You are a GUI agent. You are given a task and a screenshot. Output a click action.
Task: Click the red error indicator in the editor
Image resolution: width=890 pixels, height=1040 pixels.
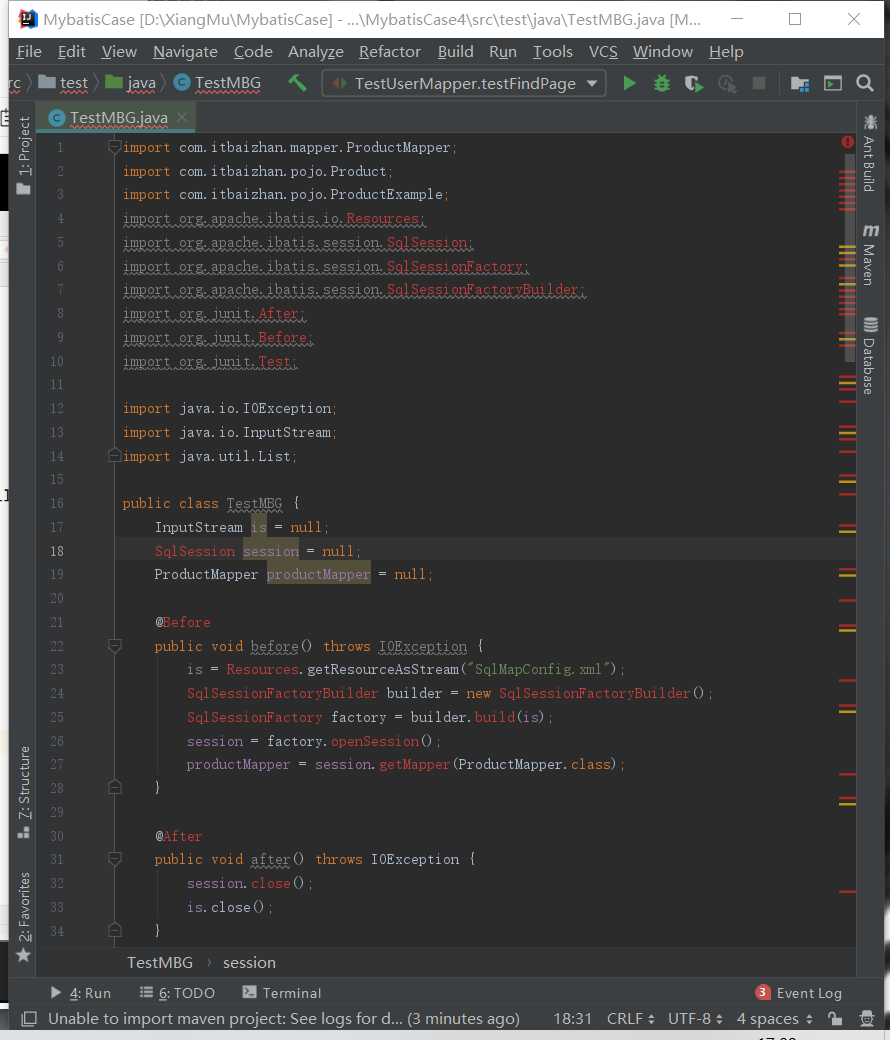tap(848, 142)
